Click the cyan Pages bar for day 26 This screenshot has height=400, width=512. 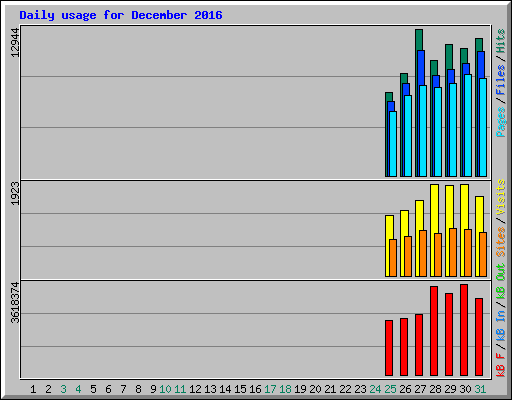click(x=408, y=136)
